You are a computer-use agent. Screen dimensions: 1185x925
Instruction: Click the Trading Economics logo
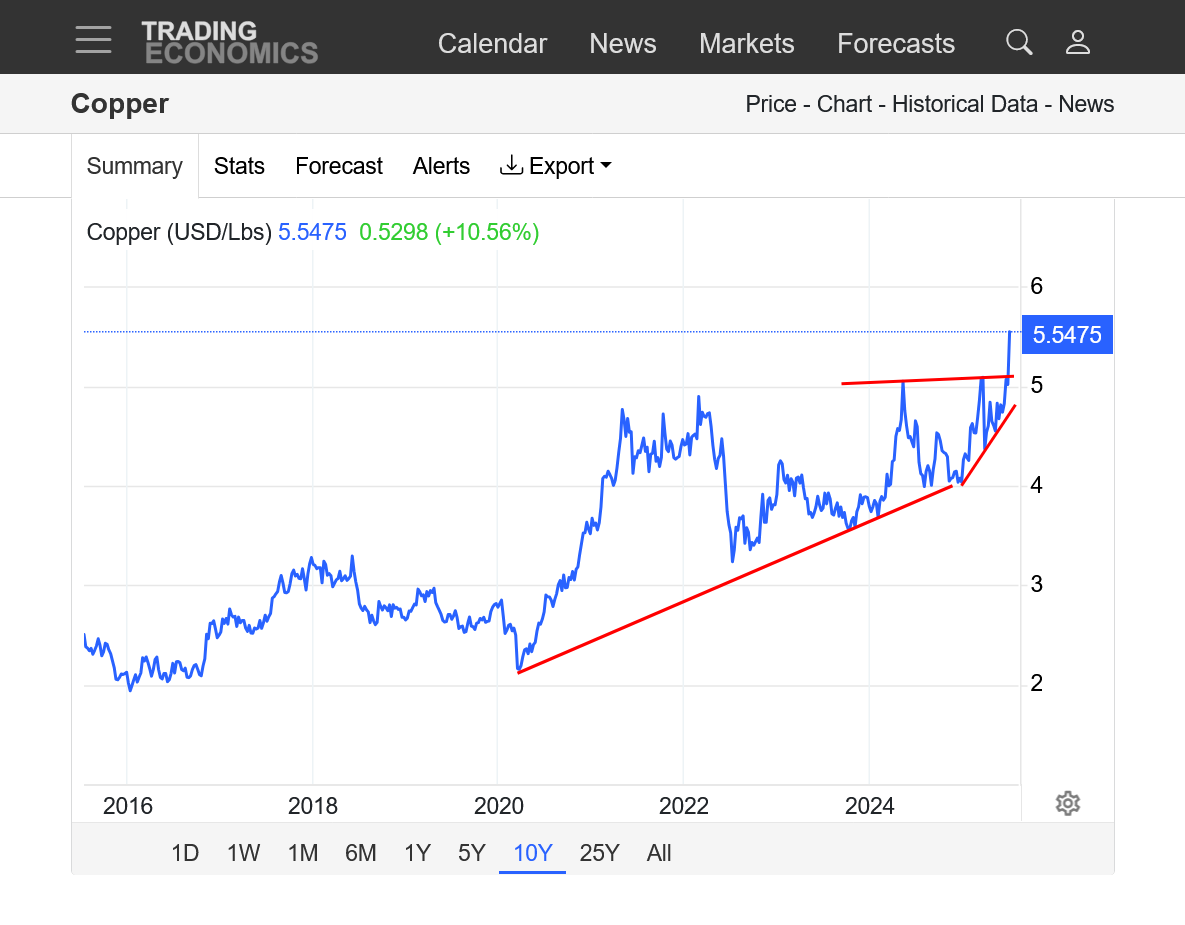(230, 42)
